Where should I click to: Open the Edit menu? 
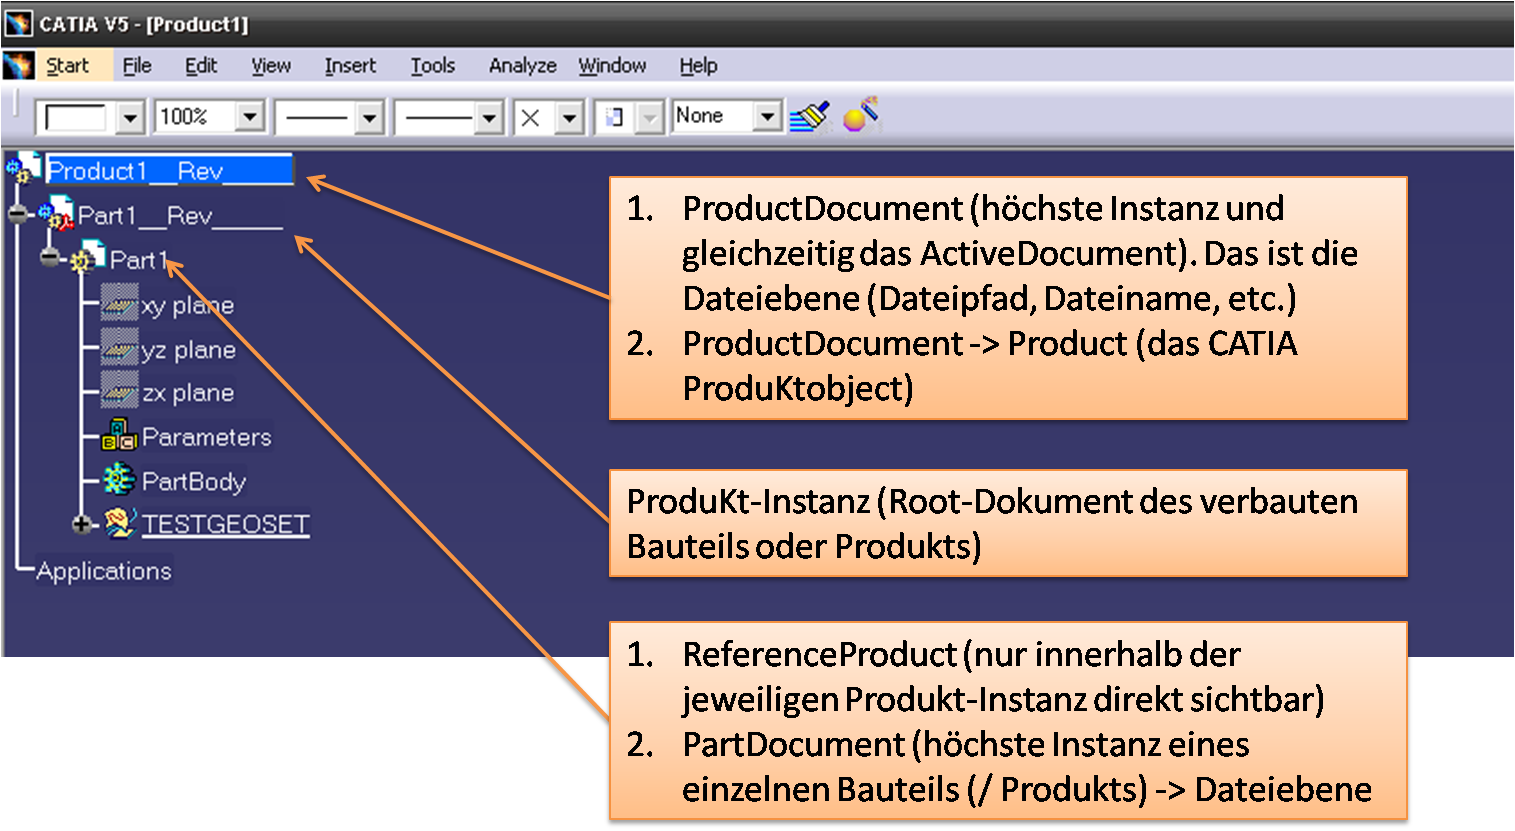point(201,66)
